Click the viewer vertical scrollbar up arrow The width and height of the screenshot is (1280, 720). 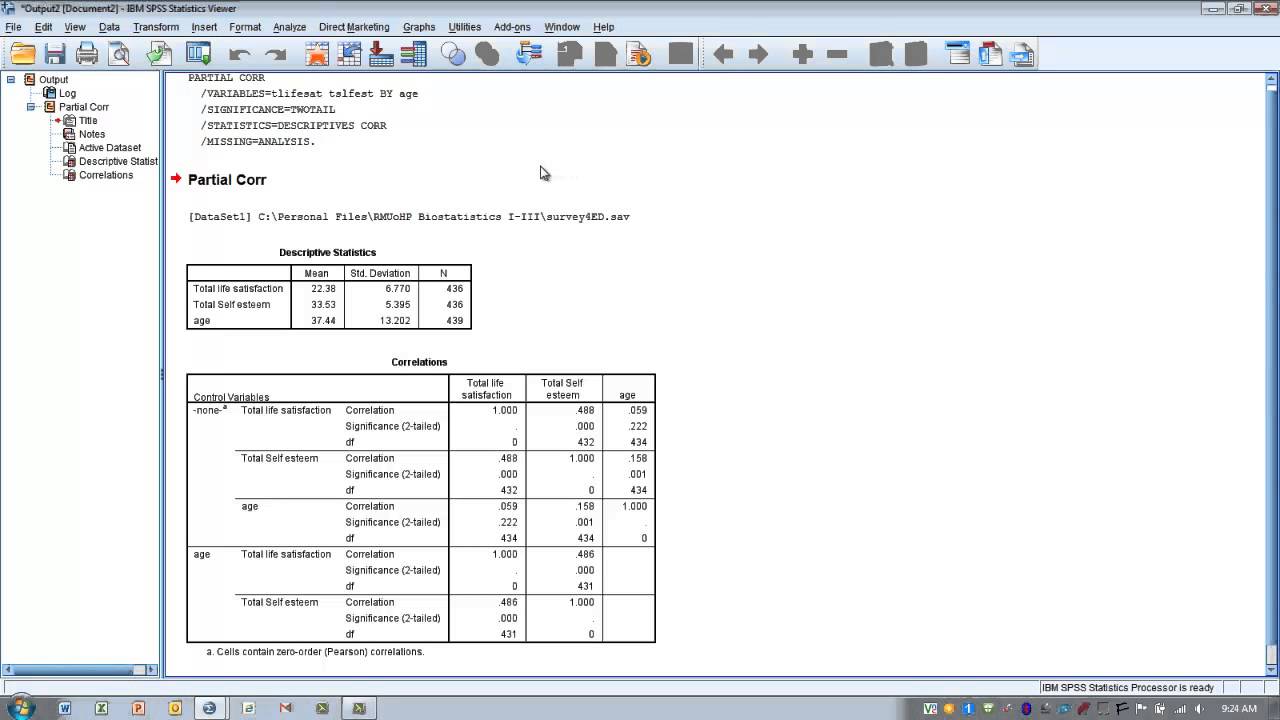[x=1272, y=78]
